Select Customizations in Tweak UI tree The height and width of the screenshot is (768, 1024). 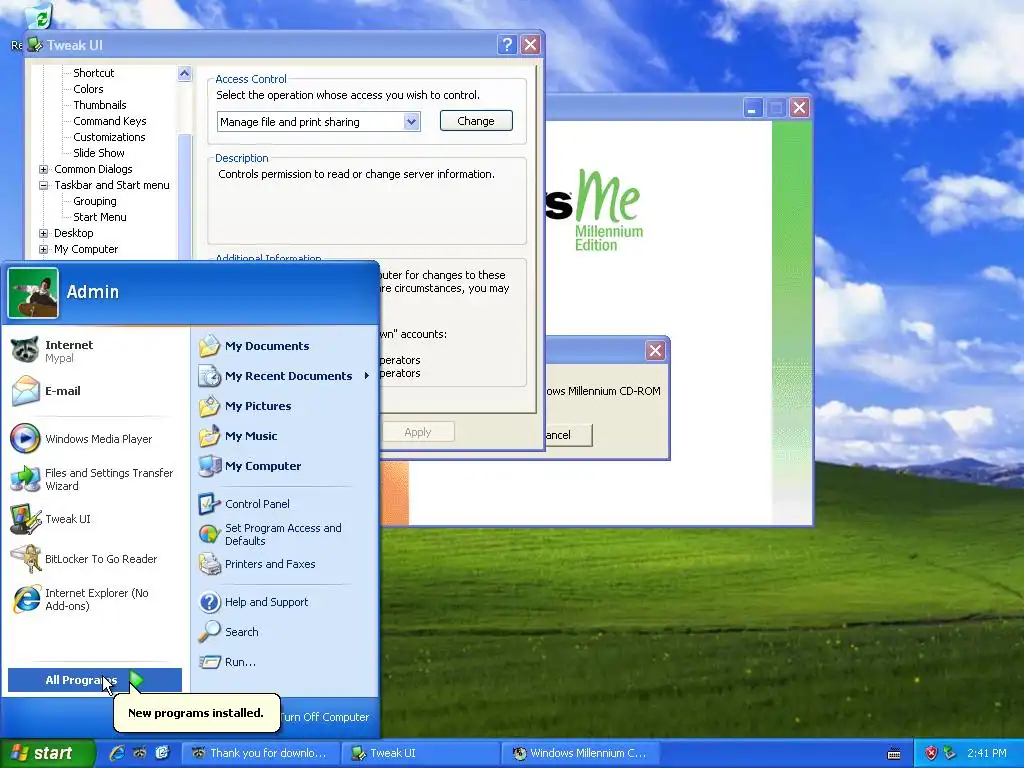[109, 137]
